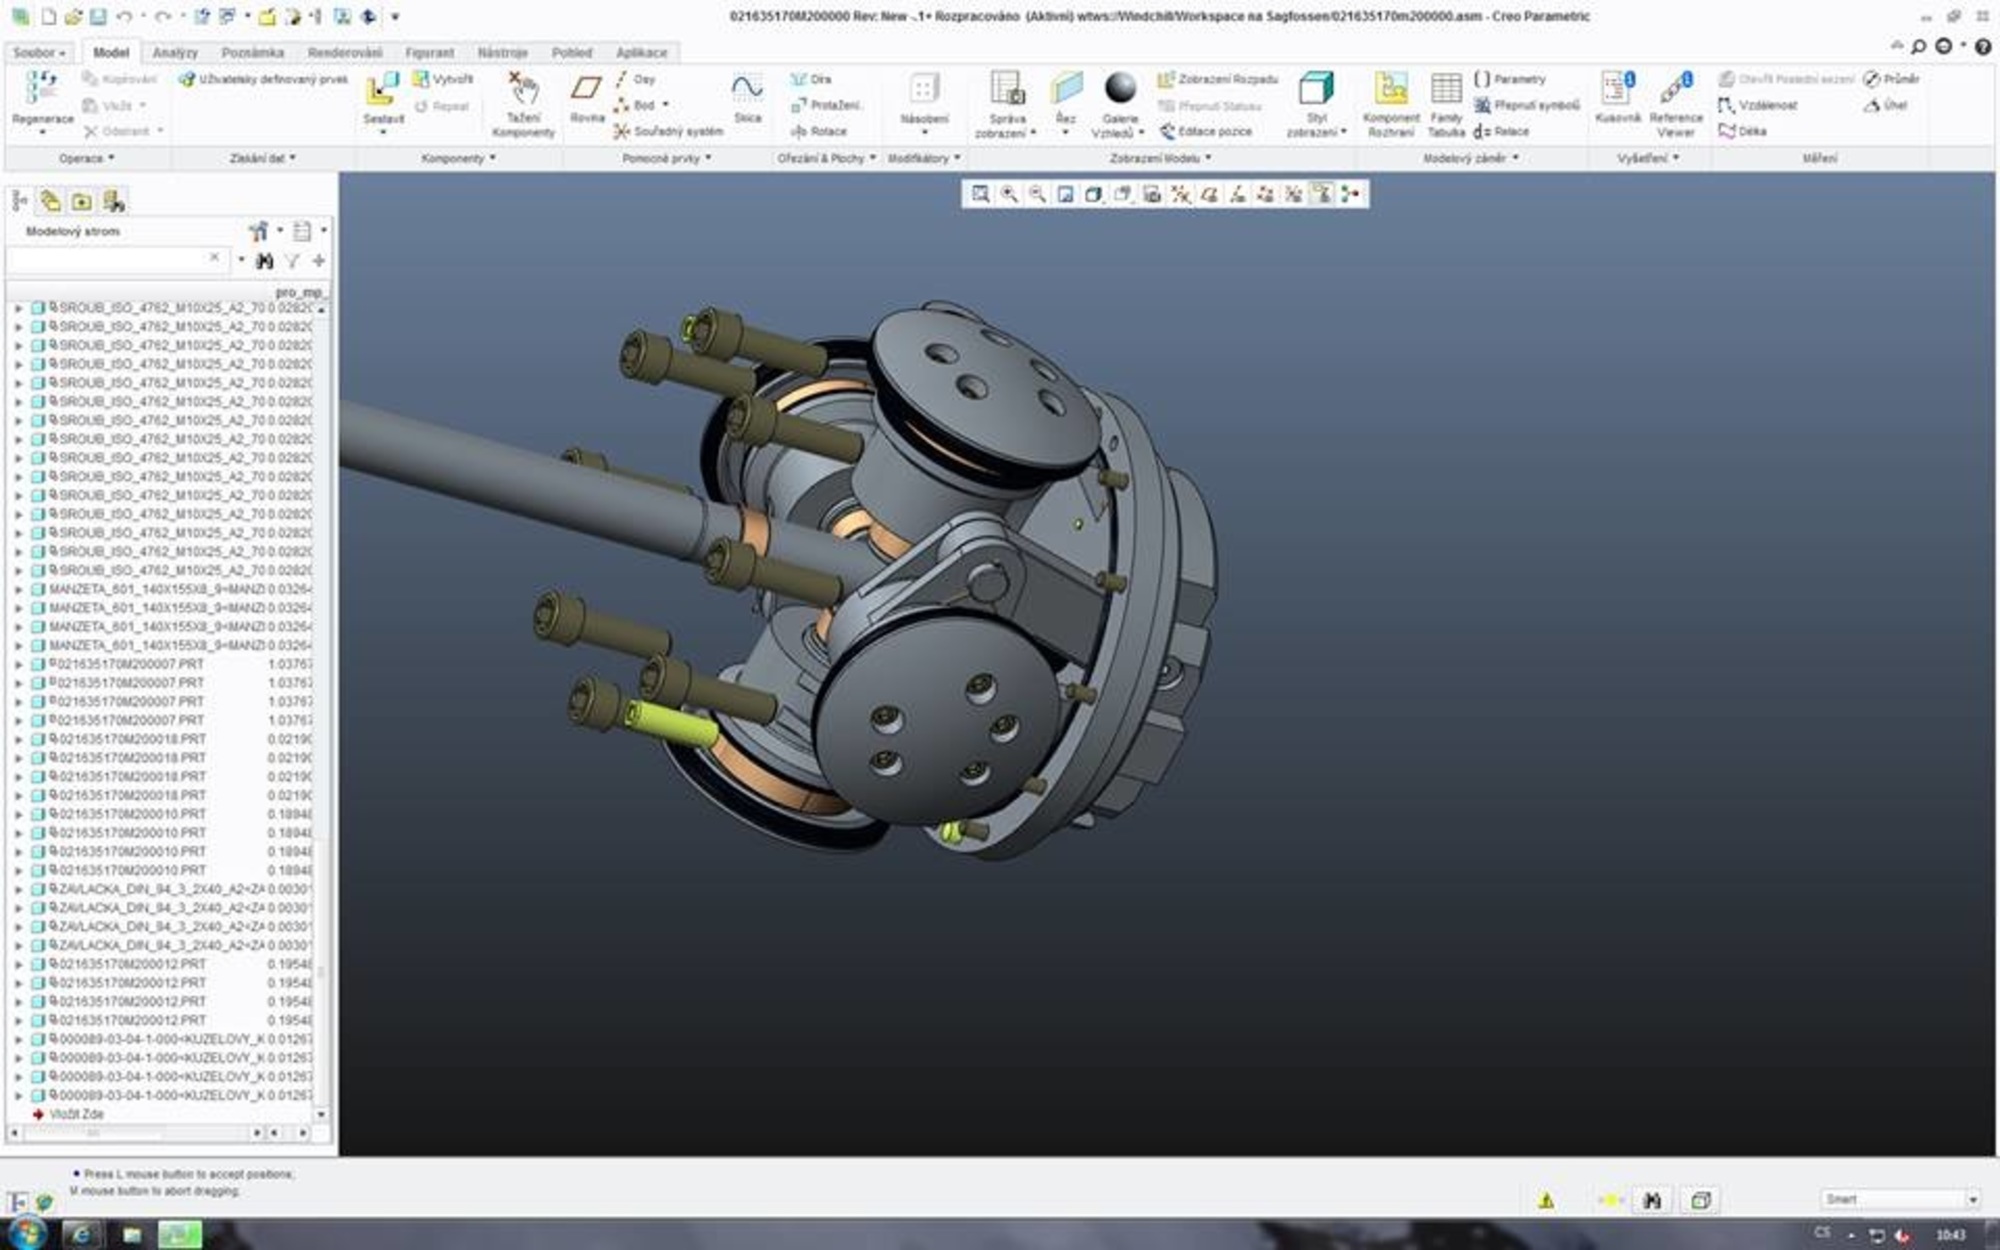Click the Průměr measure button

(x=1891, y=79)
